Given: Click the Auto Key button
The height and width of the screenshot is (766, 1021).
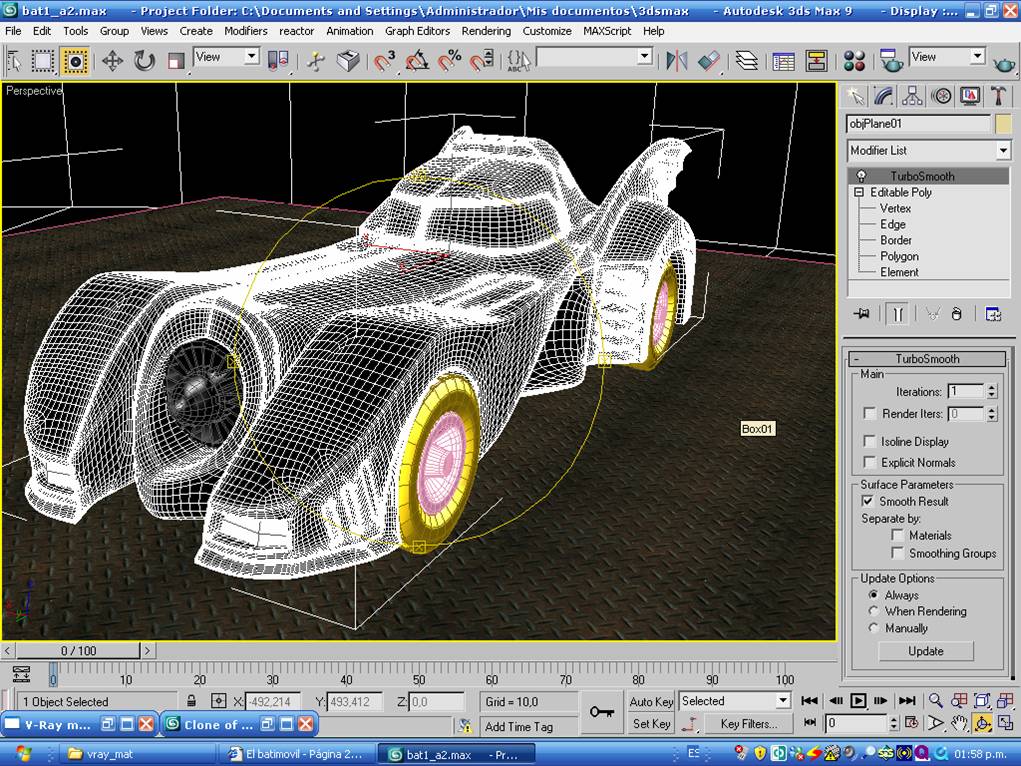Looking at the screenshot, I should [651, 701].
